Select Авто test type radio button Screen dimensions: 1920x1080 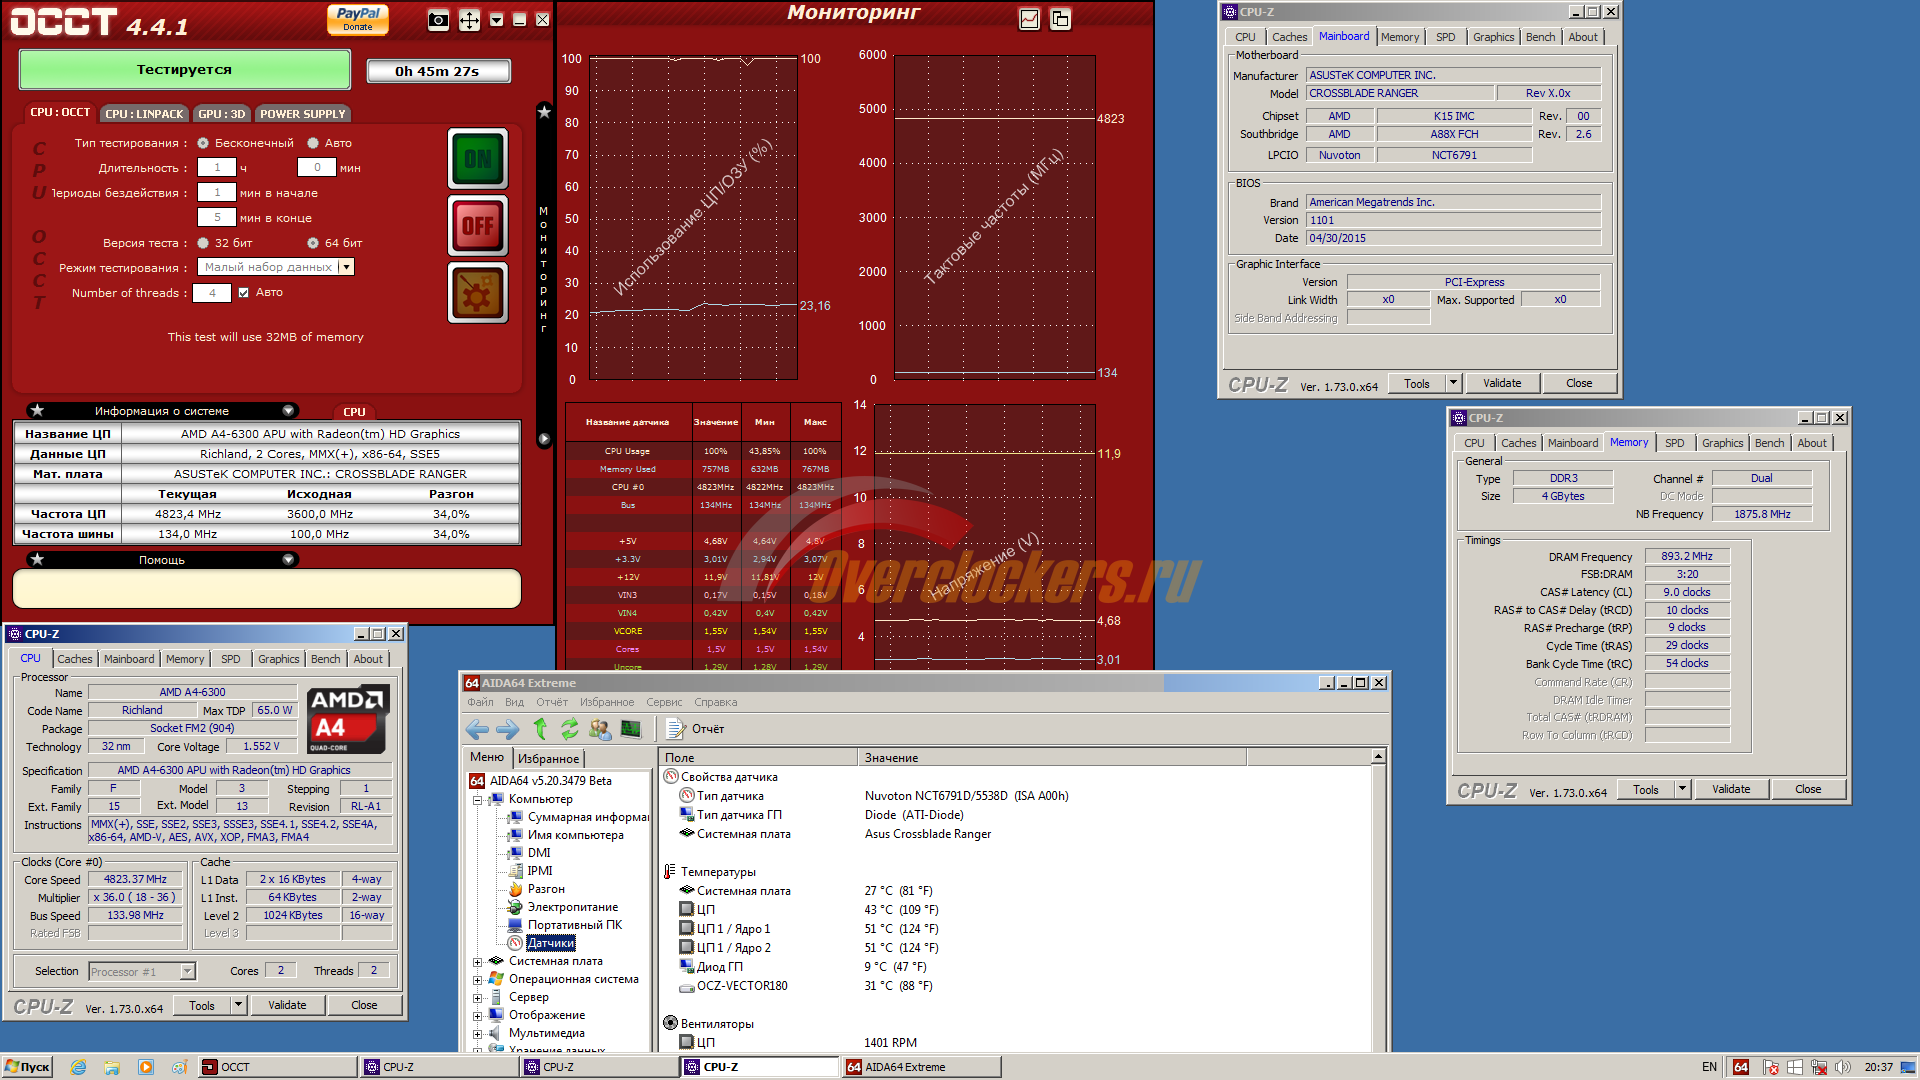(313, 143)
